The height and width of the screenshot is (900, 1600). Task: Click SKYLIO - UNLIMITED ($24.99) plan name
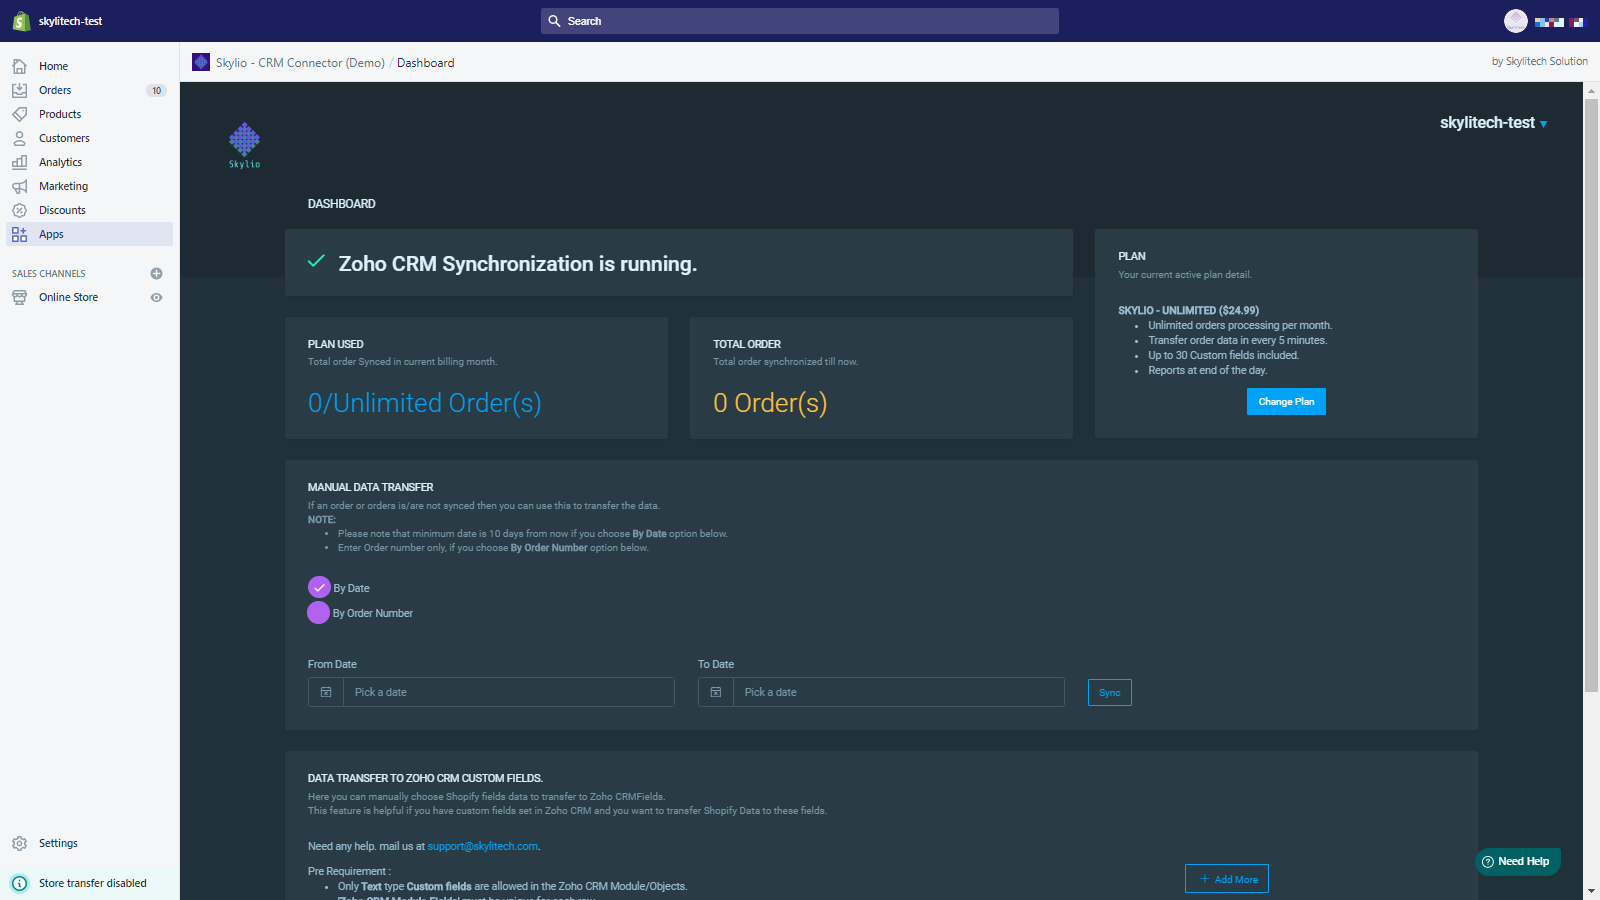(1188, 310)
